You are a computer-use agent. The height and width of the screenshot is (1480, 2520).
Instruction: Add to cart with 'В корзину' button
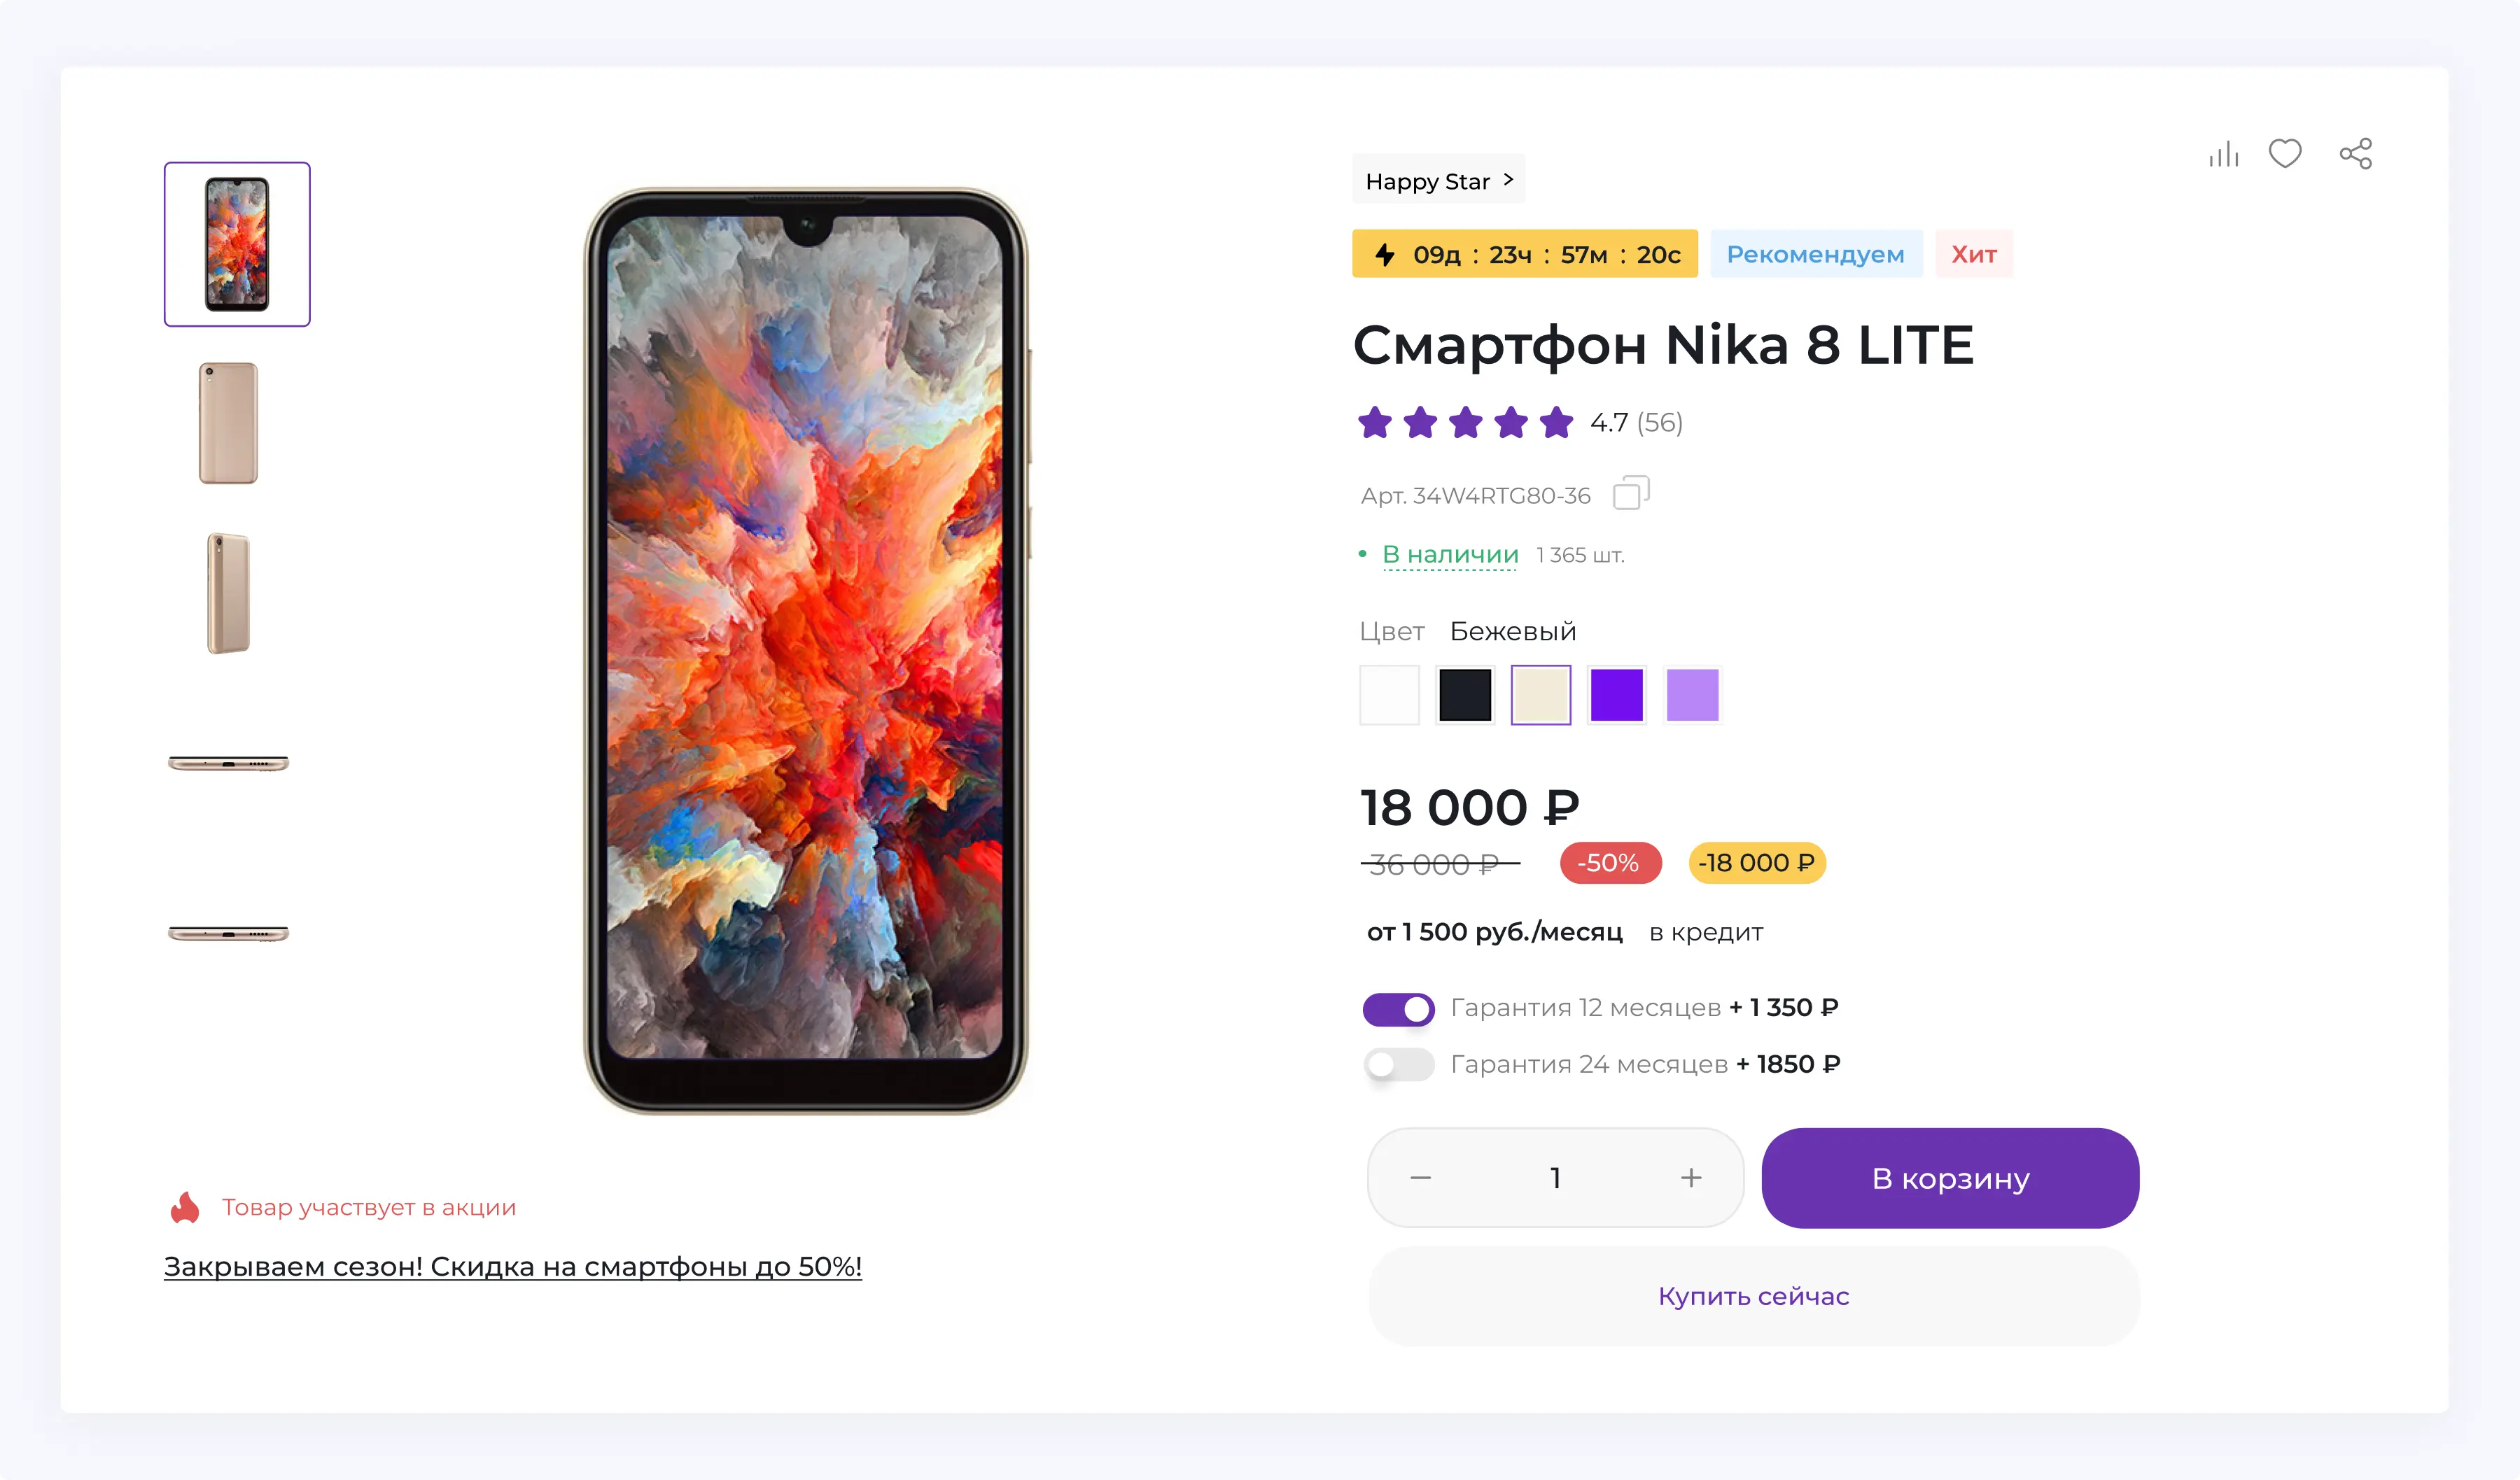click(x=1950, y=1178)
